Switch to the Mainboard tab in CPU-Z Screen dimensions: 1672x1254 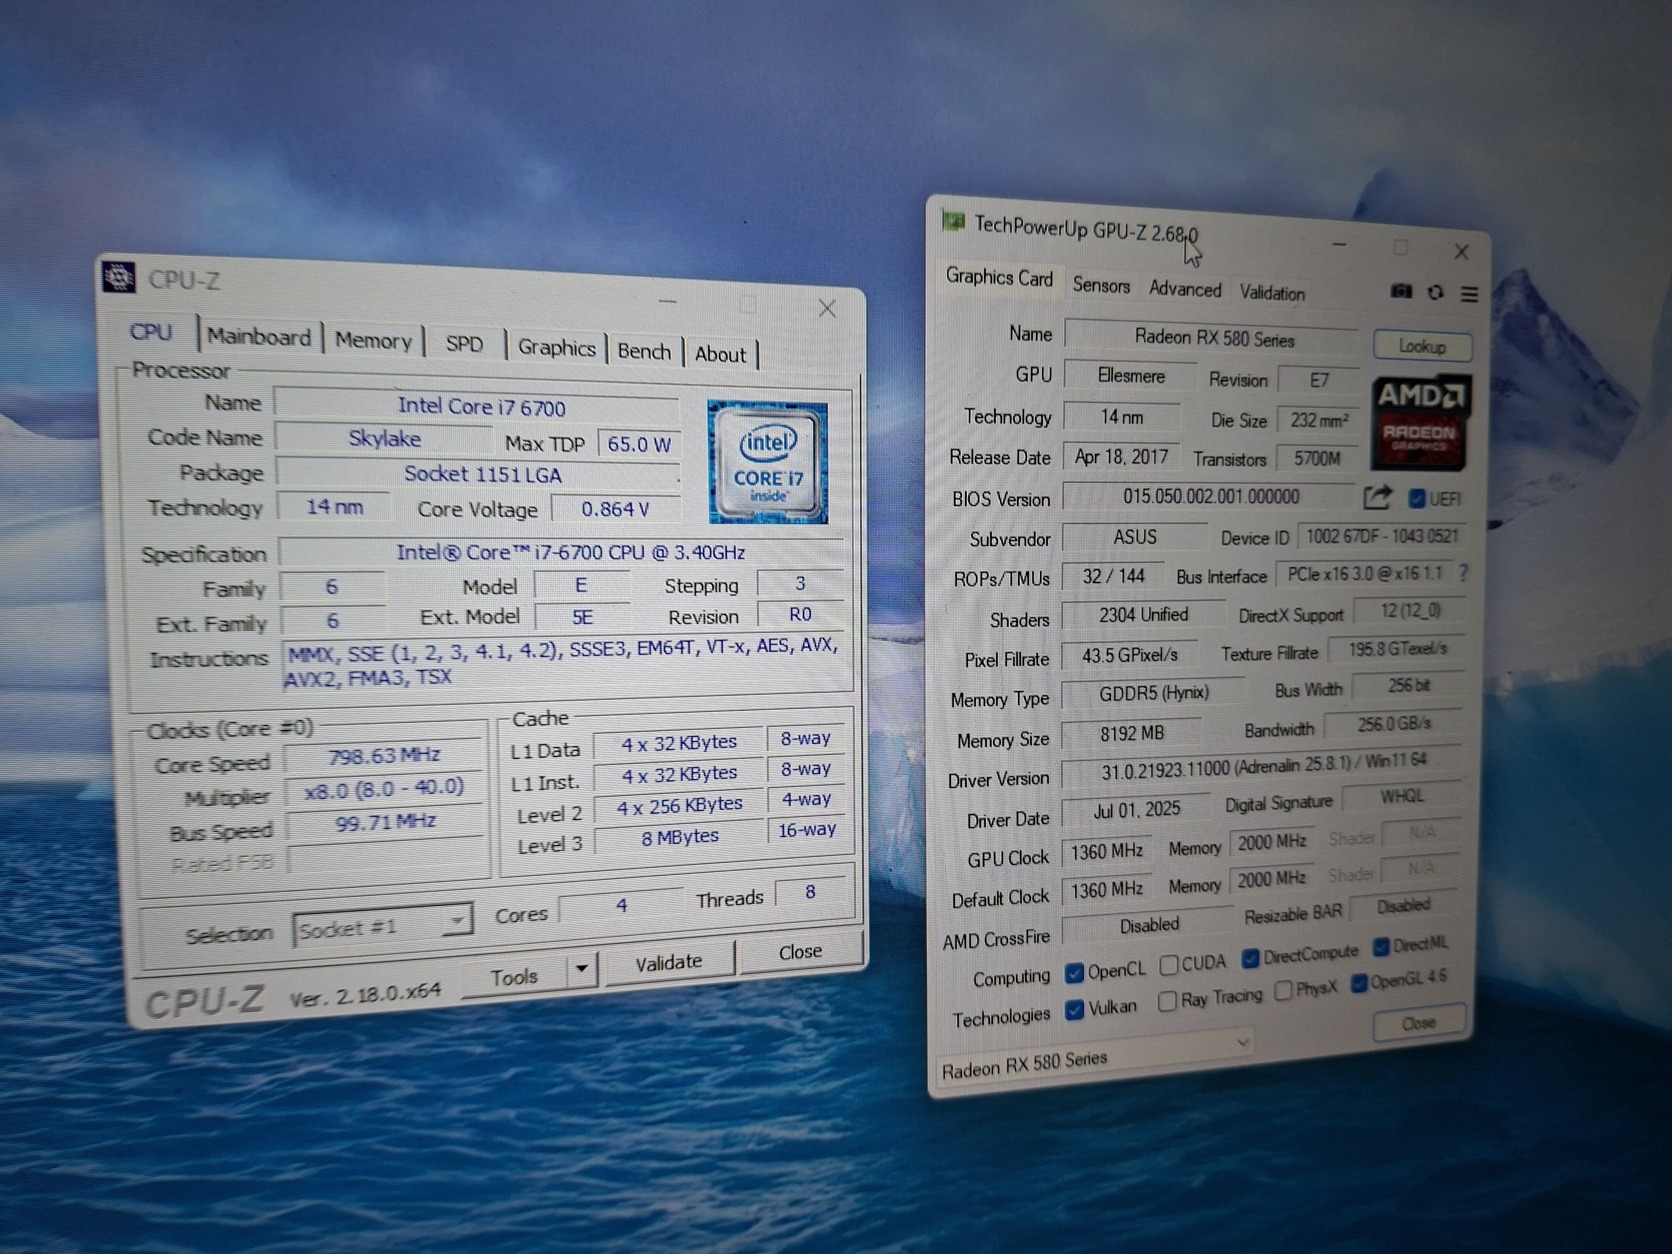tap(259, 337)
